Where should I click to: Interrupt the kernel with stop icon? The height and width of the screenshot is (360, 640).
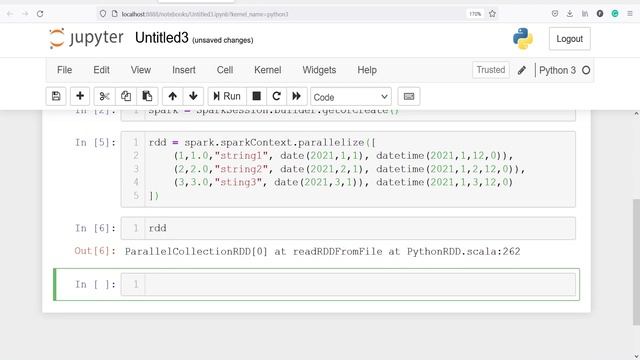(256, 96)
